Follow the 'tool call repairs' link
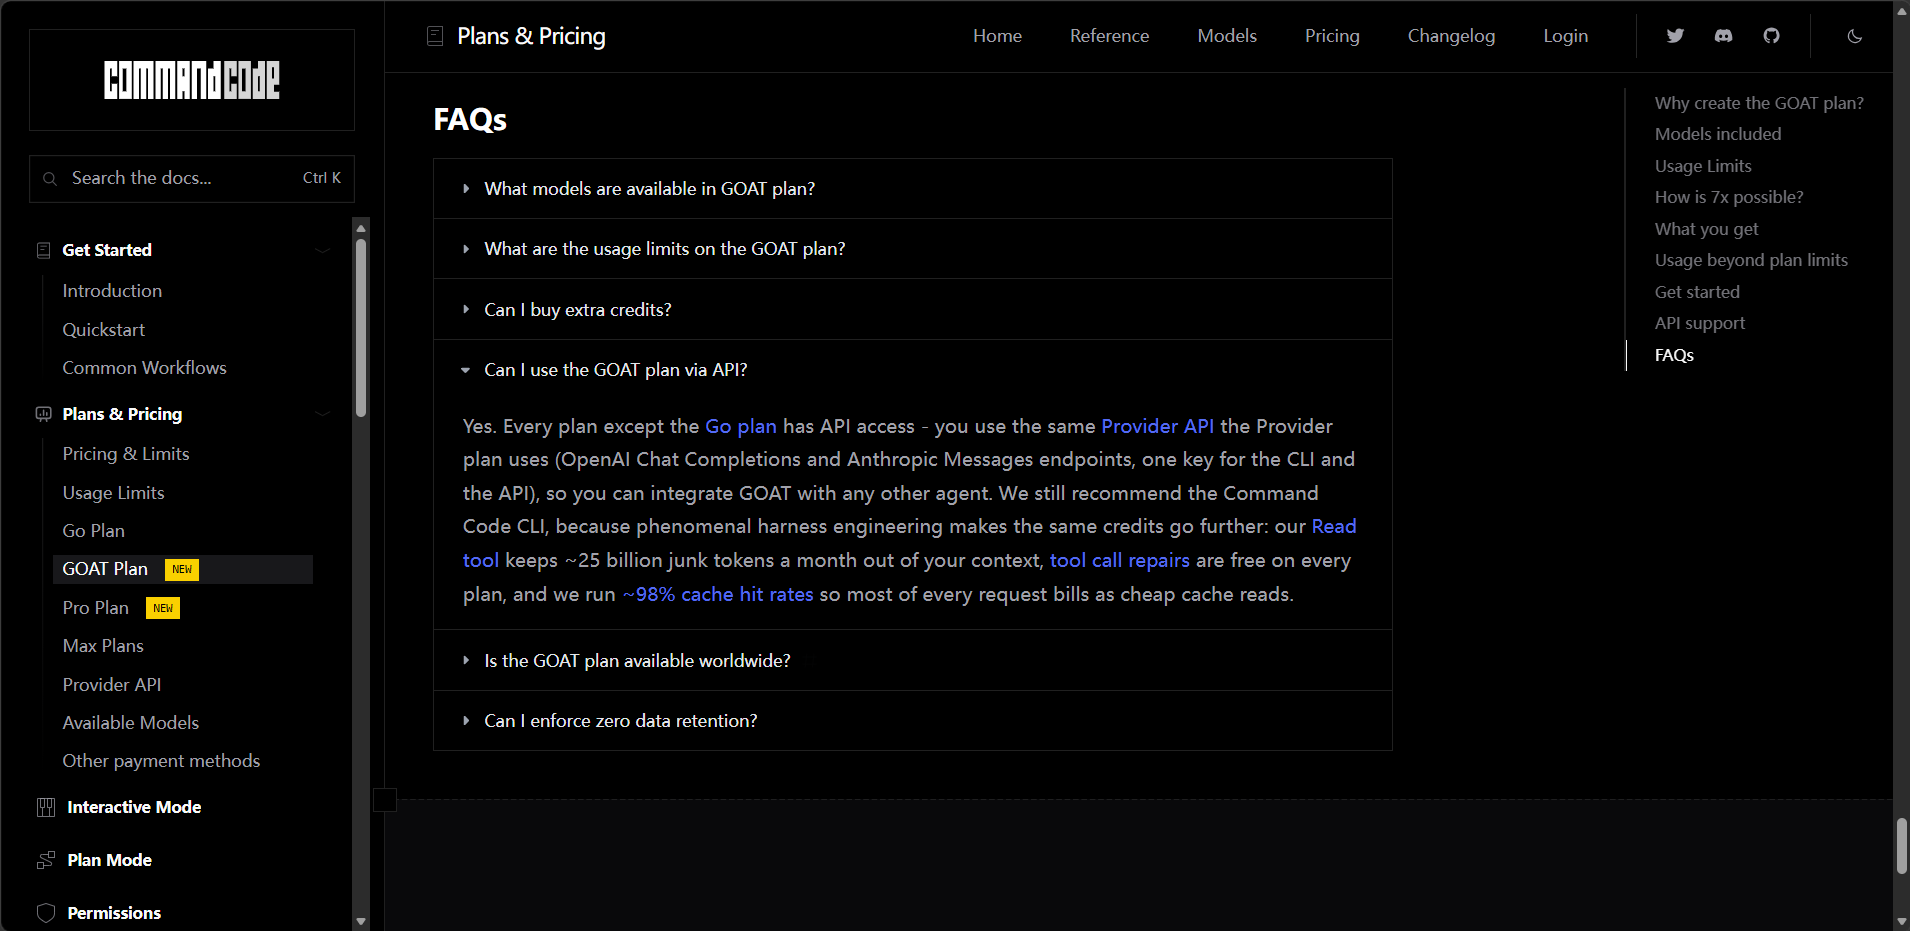The image size is (1910, 931). click(x=1119, y=560)
